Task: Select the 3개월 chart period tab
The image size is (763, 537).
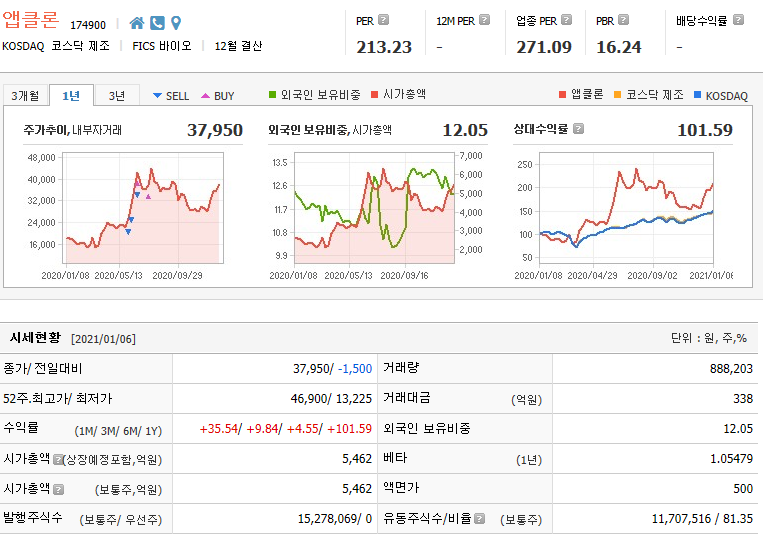Action: pyautogui.click(x=25, y=95)
